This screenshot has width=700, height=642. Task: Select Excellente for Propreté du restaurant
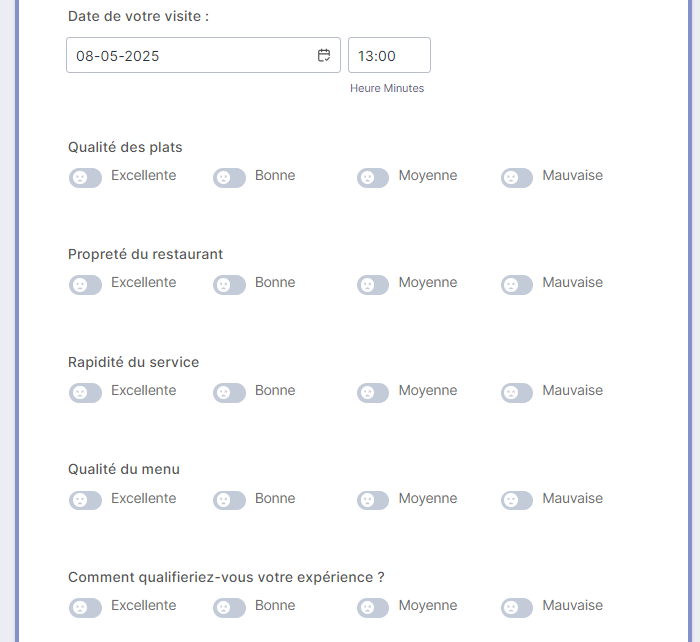[x=86, y=284]
